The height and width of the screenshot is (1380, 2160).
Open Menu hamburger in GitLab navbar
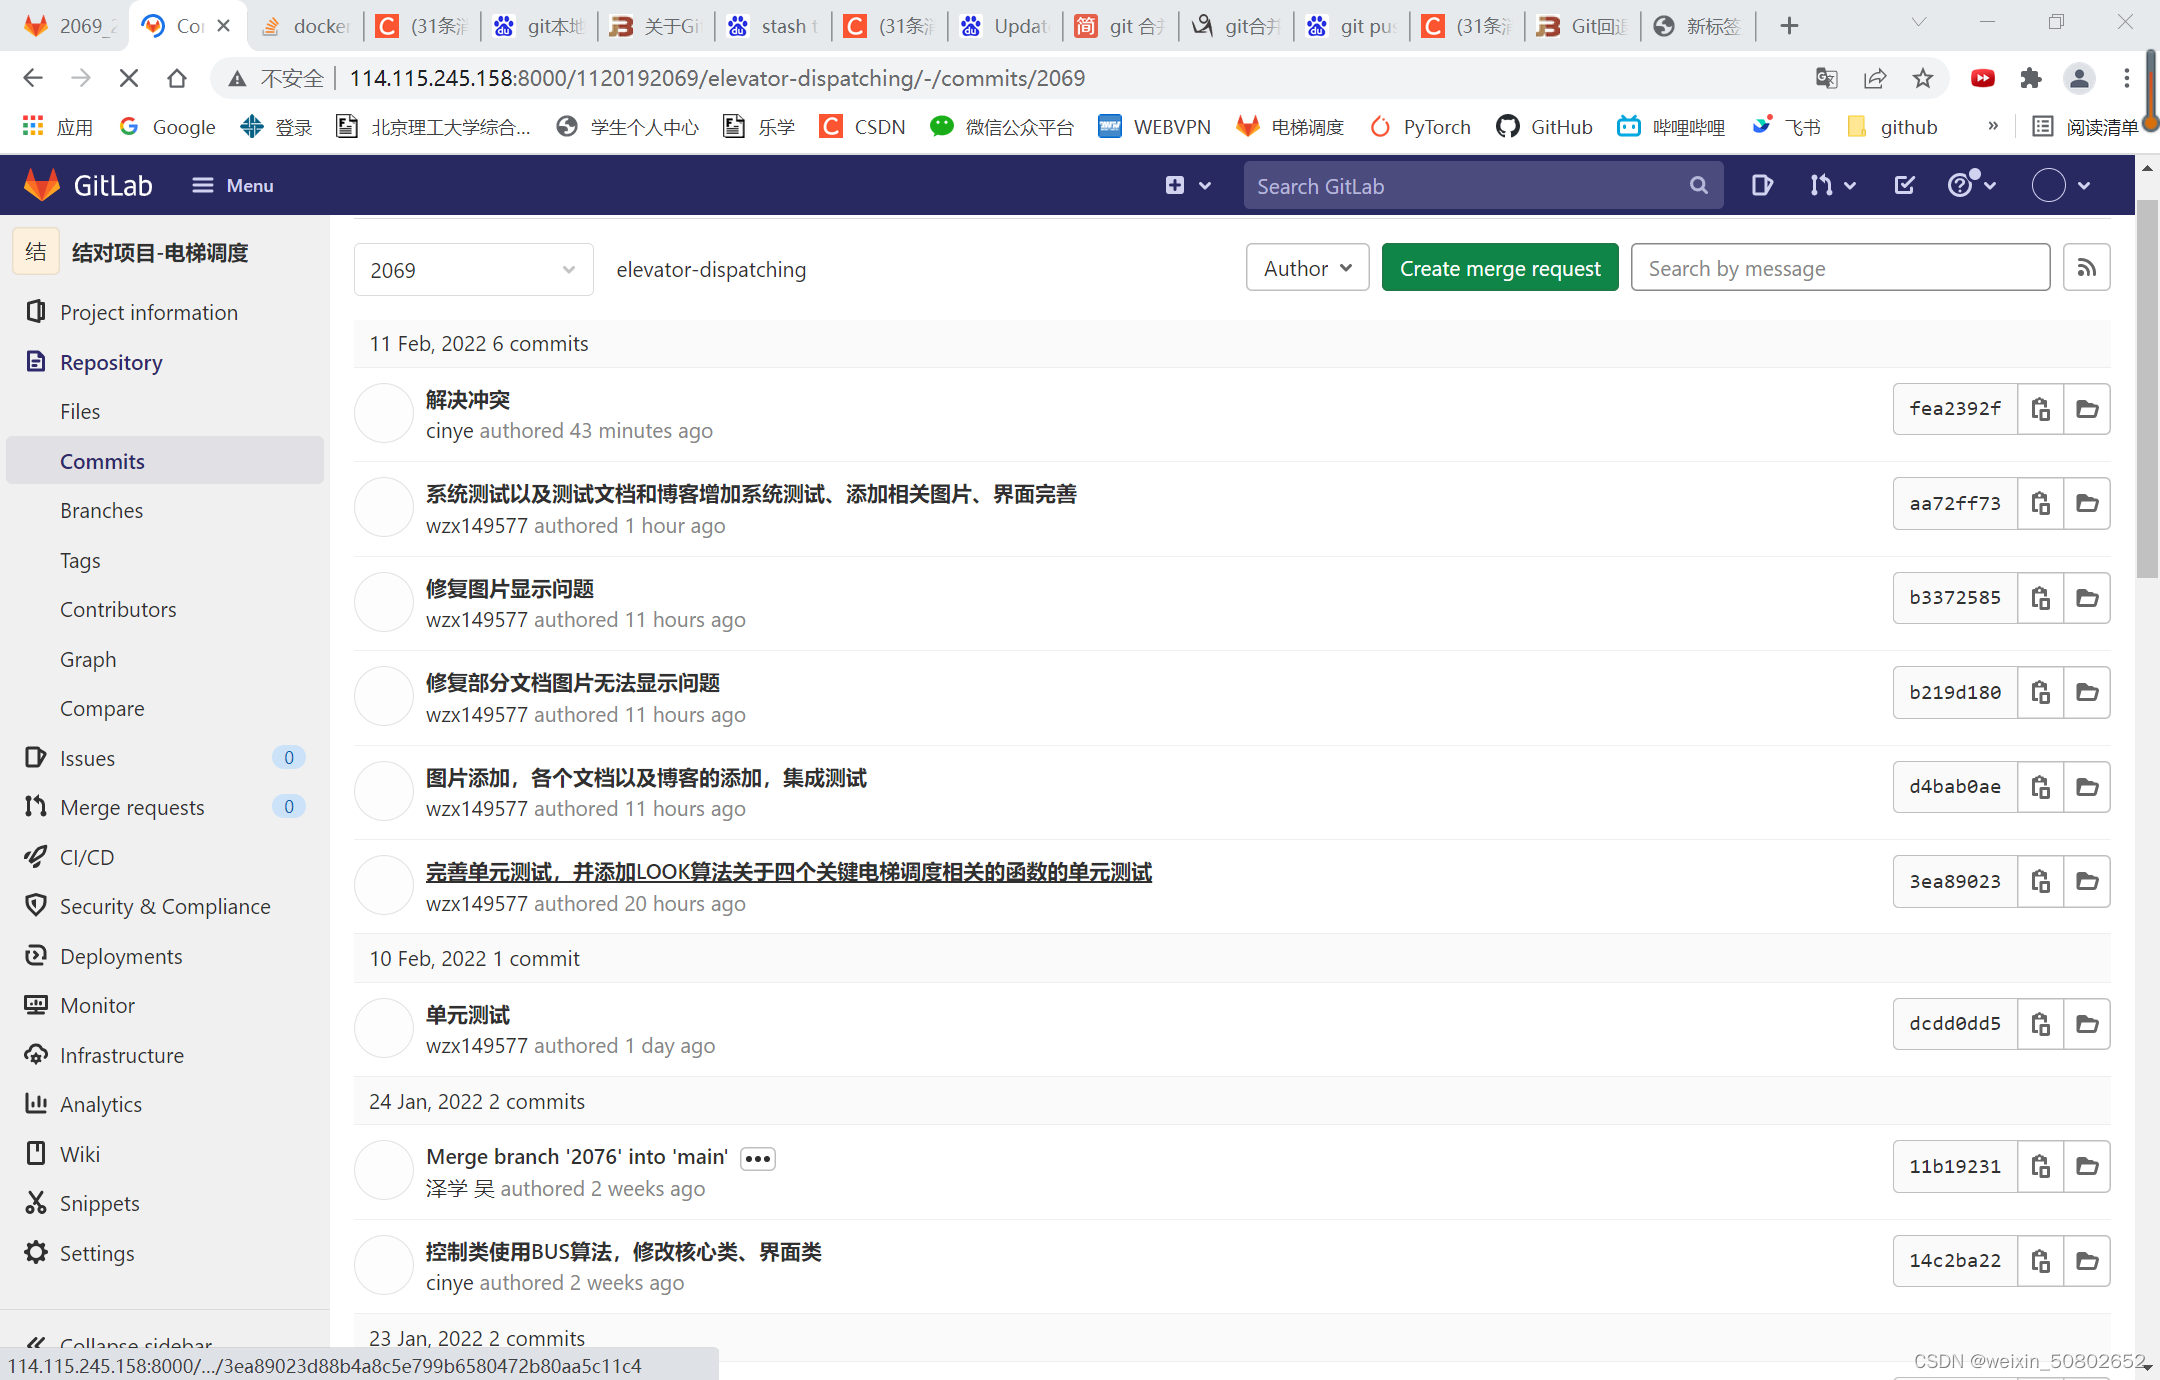tap(232, 185)
